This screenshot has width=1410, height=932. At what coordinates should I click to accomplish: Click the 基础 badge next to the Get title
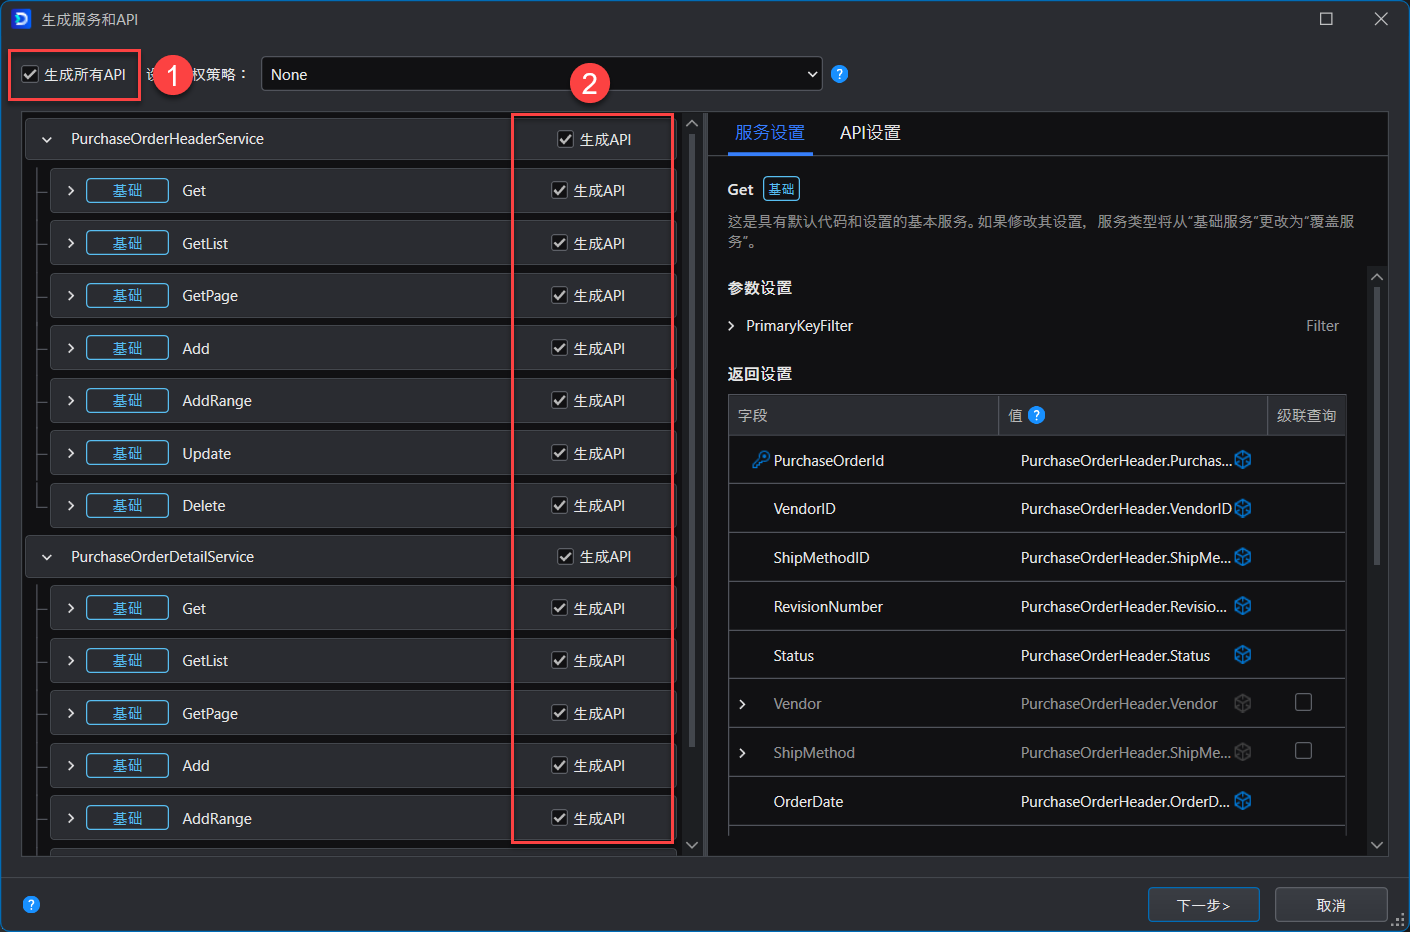pos(781,189)
